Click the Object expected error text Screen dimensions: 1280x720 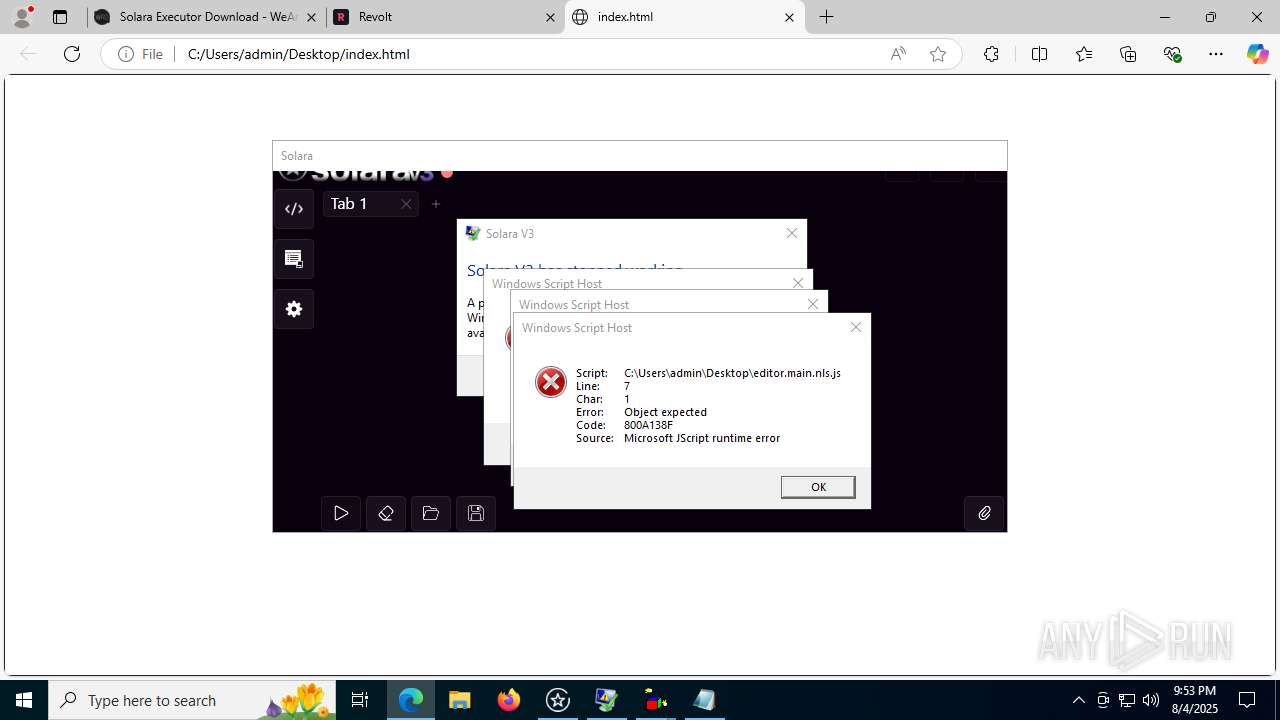(x=665, y=412)
